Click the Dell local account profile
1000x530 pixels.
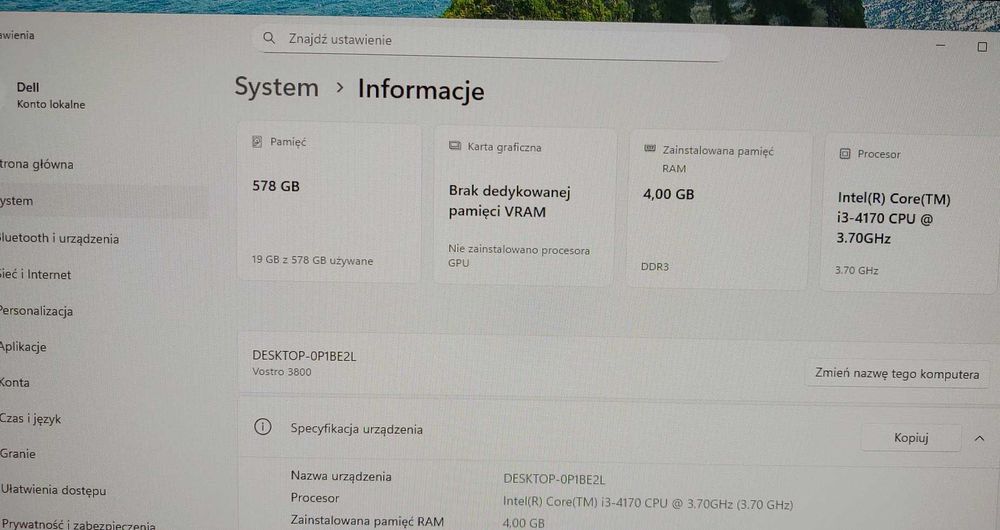50,95
